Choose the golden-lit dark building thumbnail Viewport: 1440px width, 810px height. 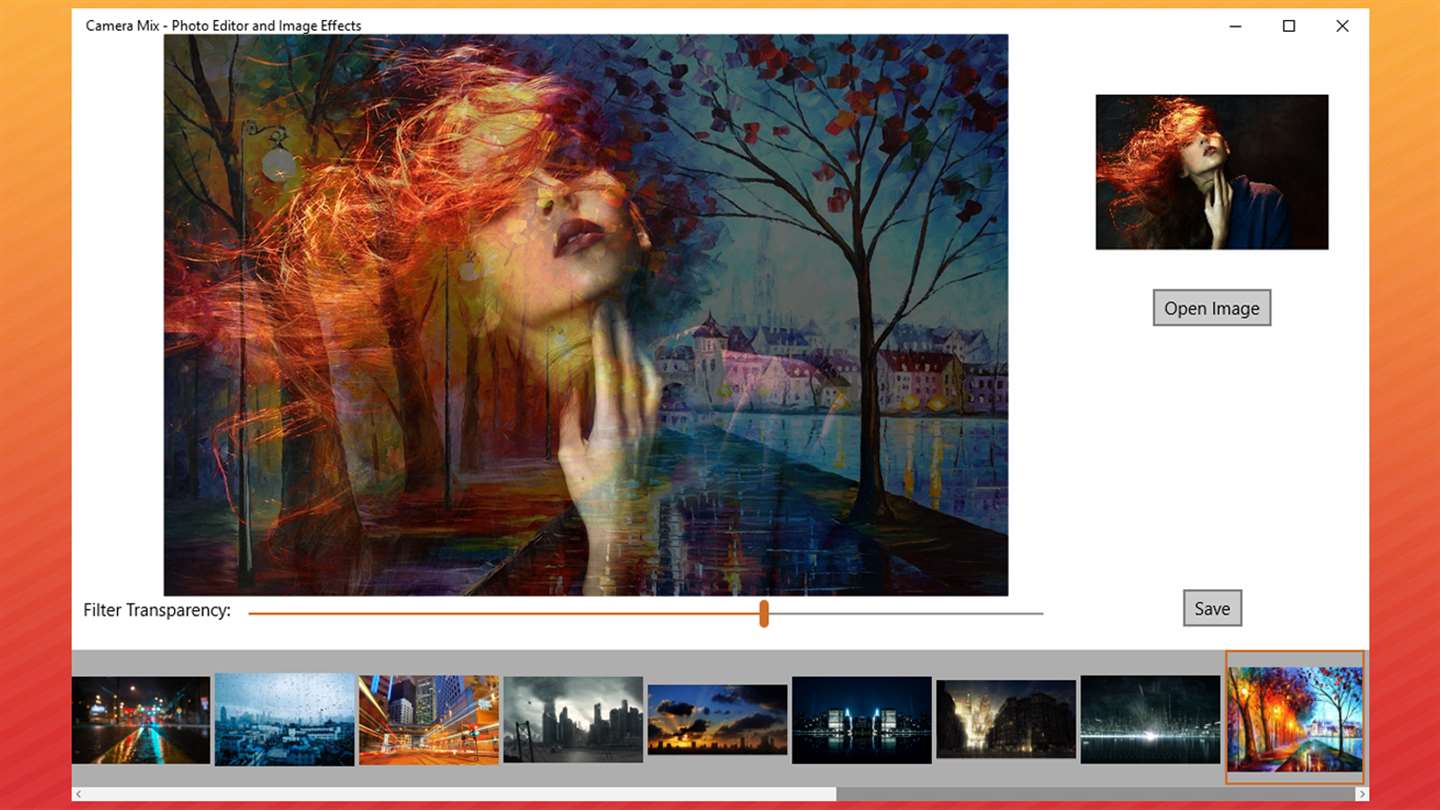pos(1005,720)
